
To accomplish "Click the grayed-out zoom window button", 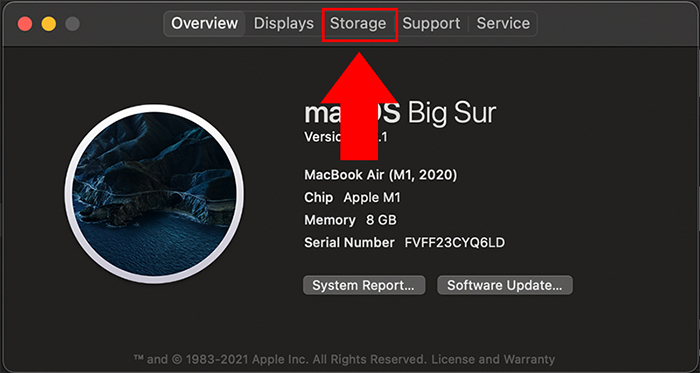I will 72,24.
